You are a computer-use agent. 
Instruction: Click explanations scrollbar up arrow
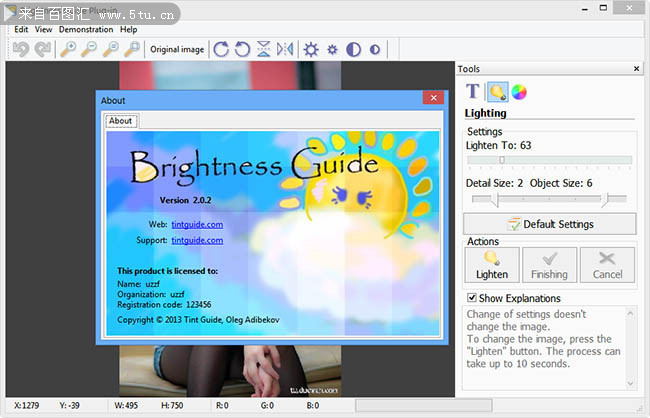[630, 313]
